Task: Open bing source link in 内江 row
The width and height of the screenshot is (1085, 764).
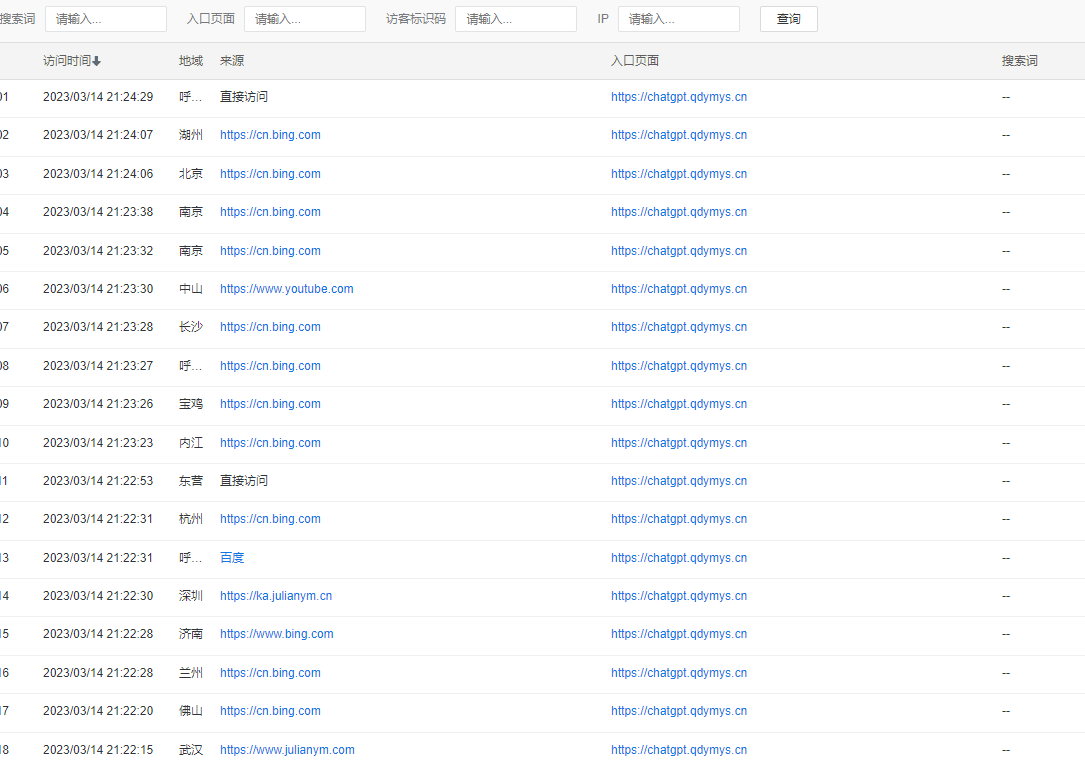Action: 270,443
